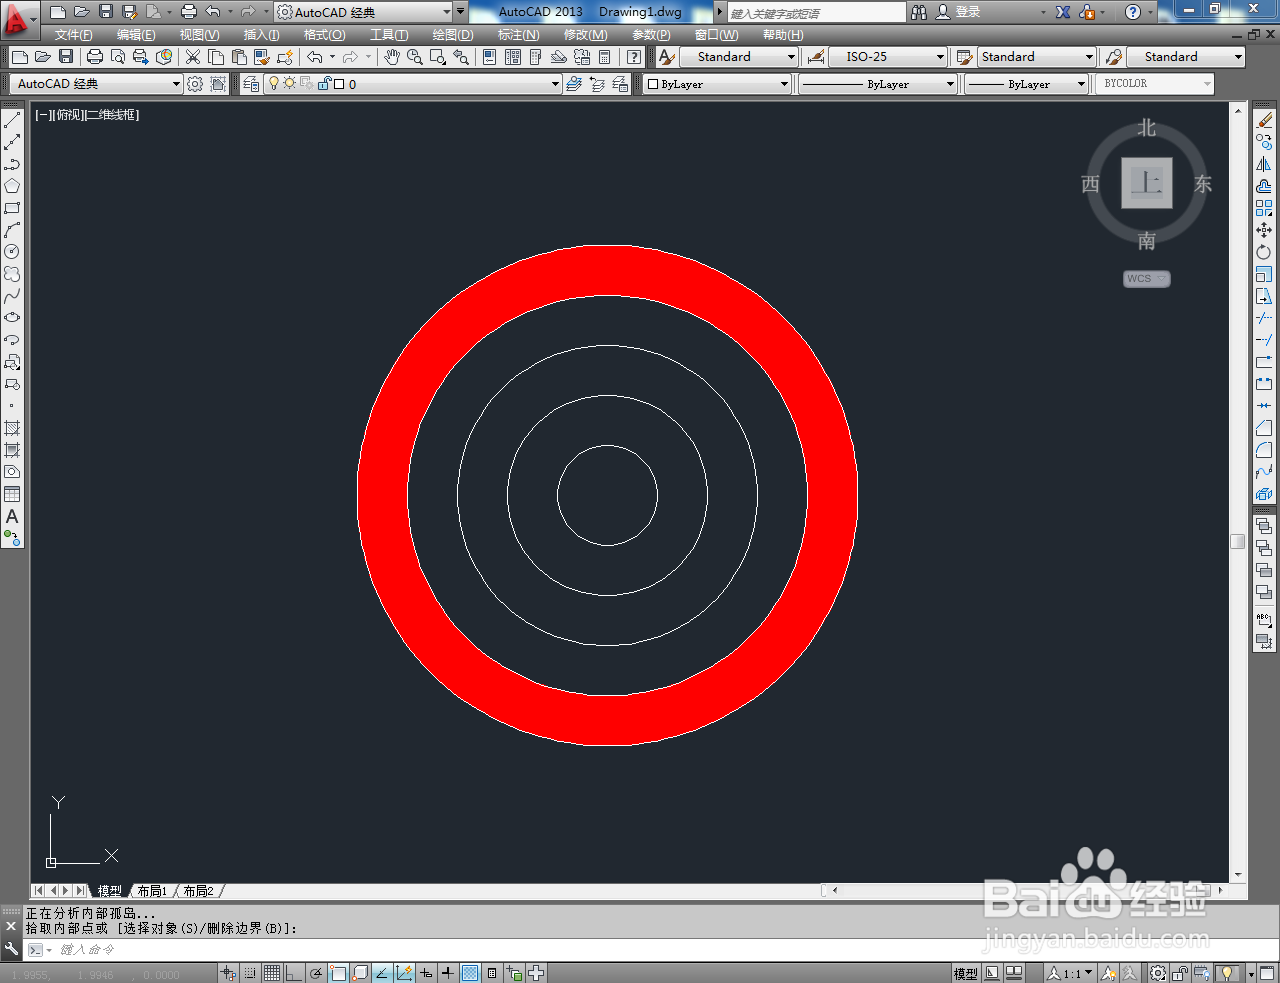Viewport: 1280px width, 983px height.
Task: Select the Multiline Text tool
Action: click(x=12, y=516)
